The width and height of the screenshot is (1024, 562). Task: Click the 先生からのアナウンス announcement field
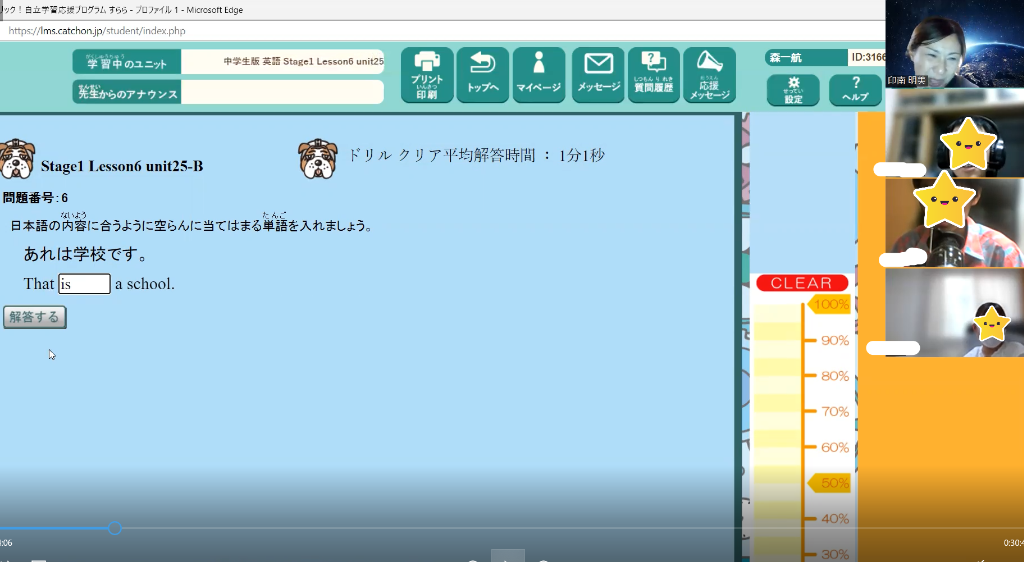[283, 93]
